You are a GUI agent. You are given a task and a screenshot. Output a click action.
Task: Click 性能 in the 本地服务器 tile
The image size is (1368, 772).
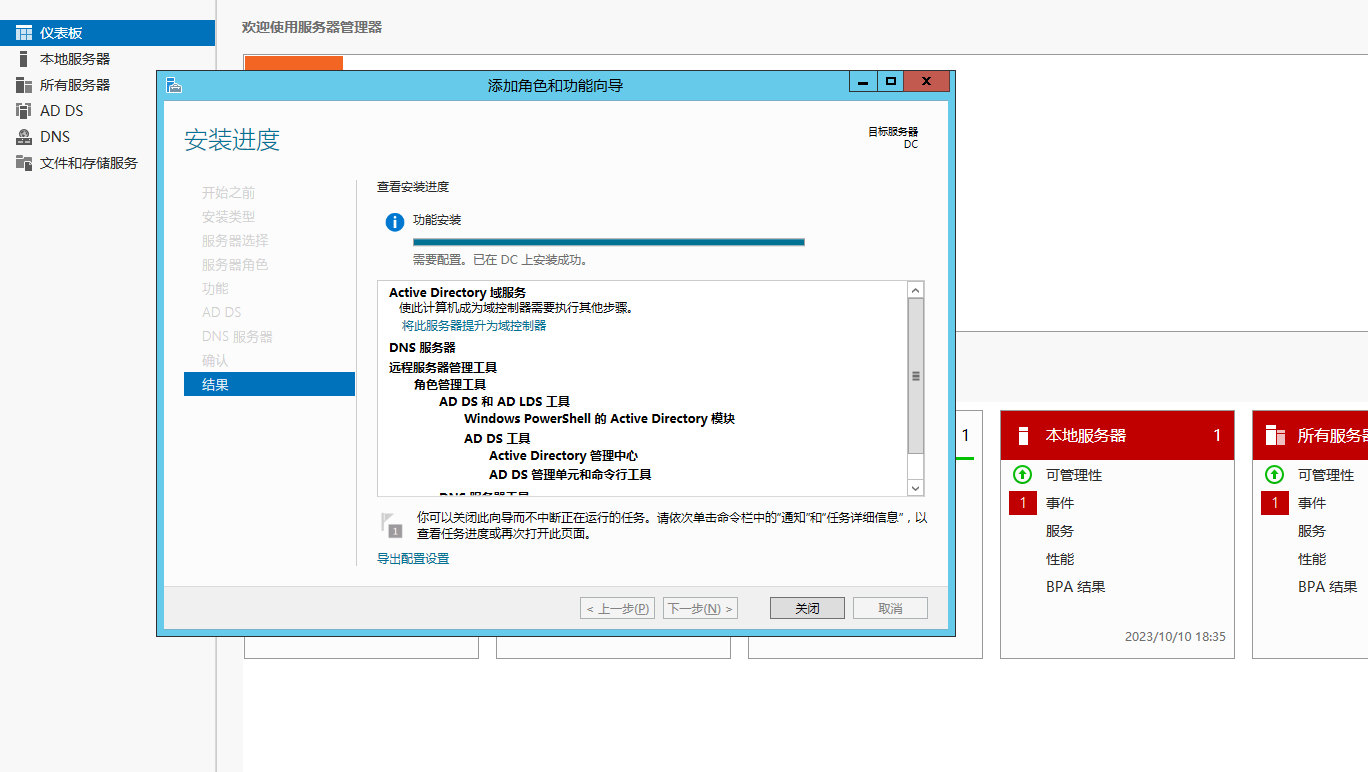coord(1060,559)
